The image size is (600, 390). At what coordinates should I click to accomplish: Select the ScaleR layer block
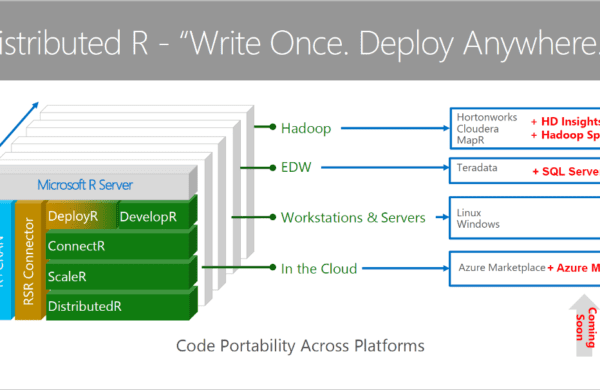(117, 276)
